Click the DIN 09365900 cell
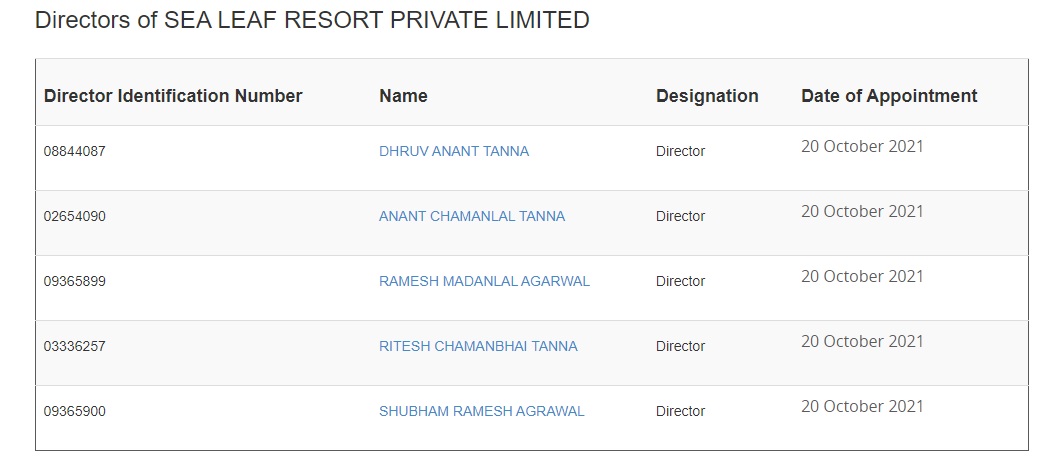The image size is (1048, 475). [75, 412]
